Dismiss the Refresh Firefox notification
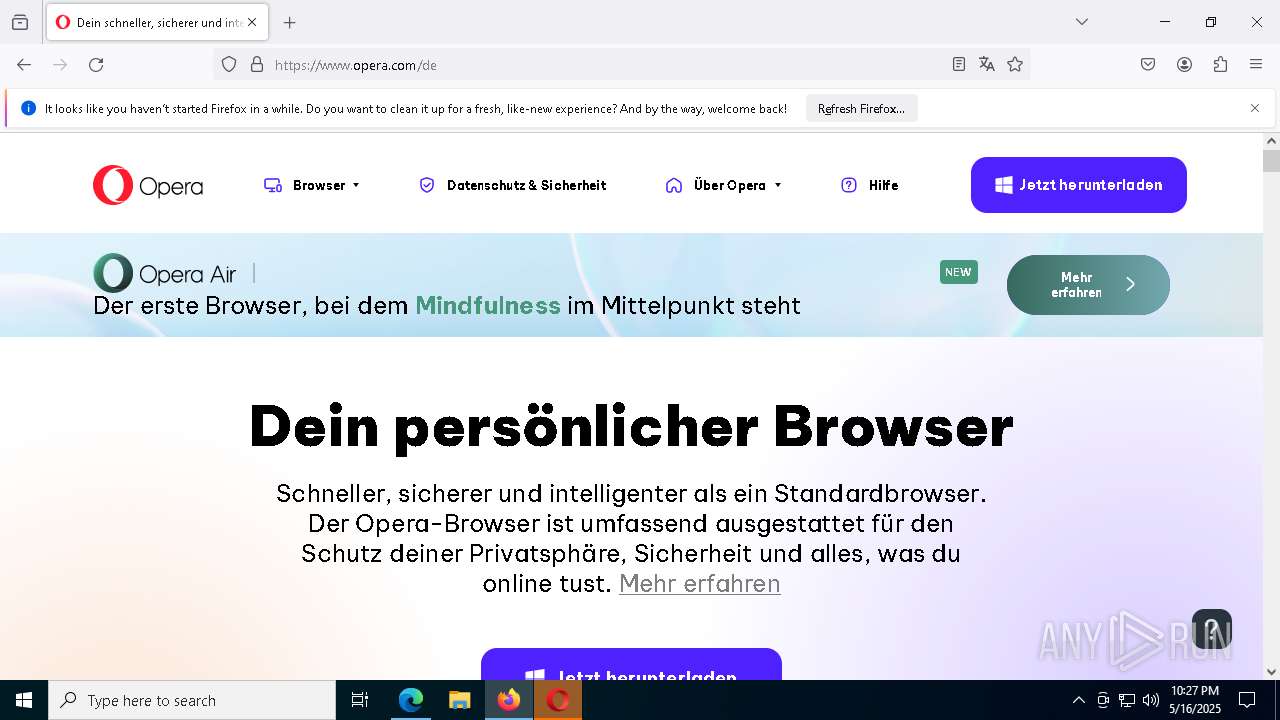Screen dimensions: 1280x720 [x=1255, y=108]
